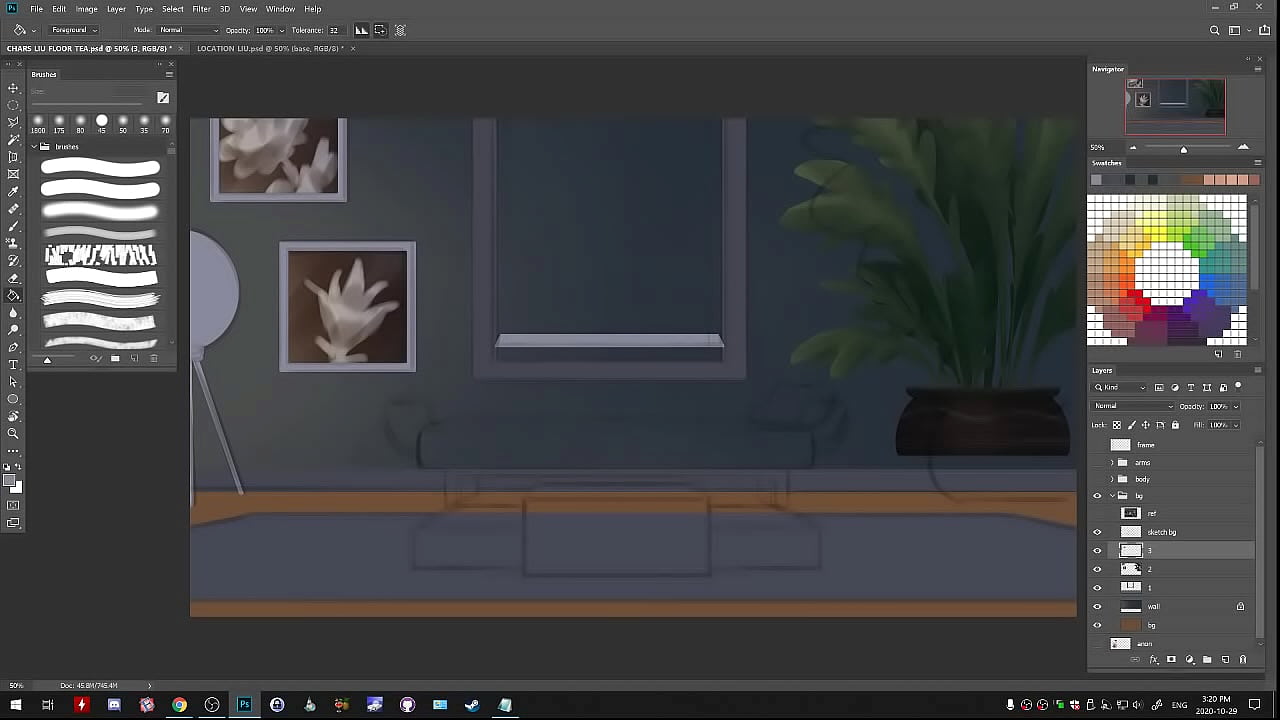Hide the sketch bg layer

(1097, 532)
